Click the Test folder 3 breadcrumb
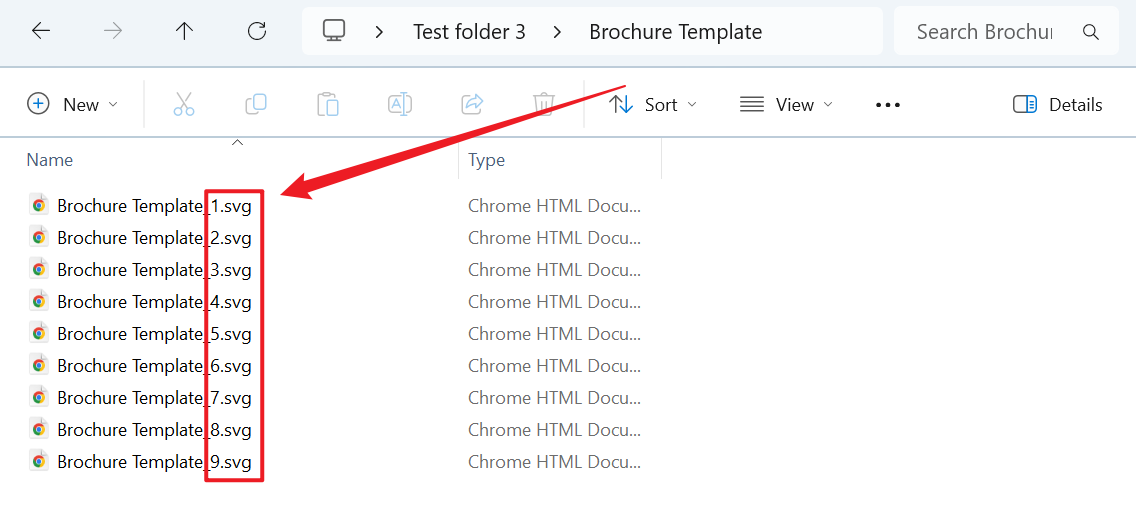 (469, 32)
